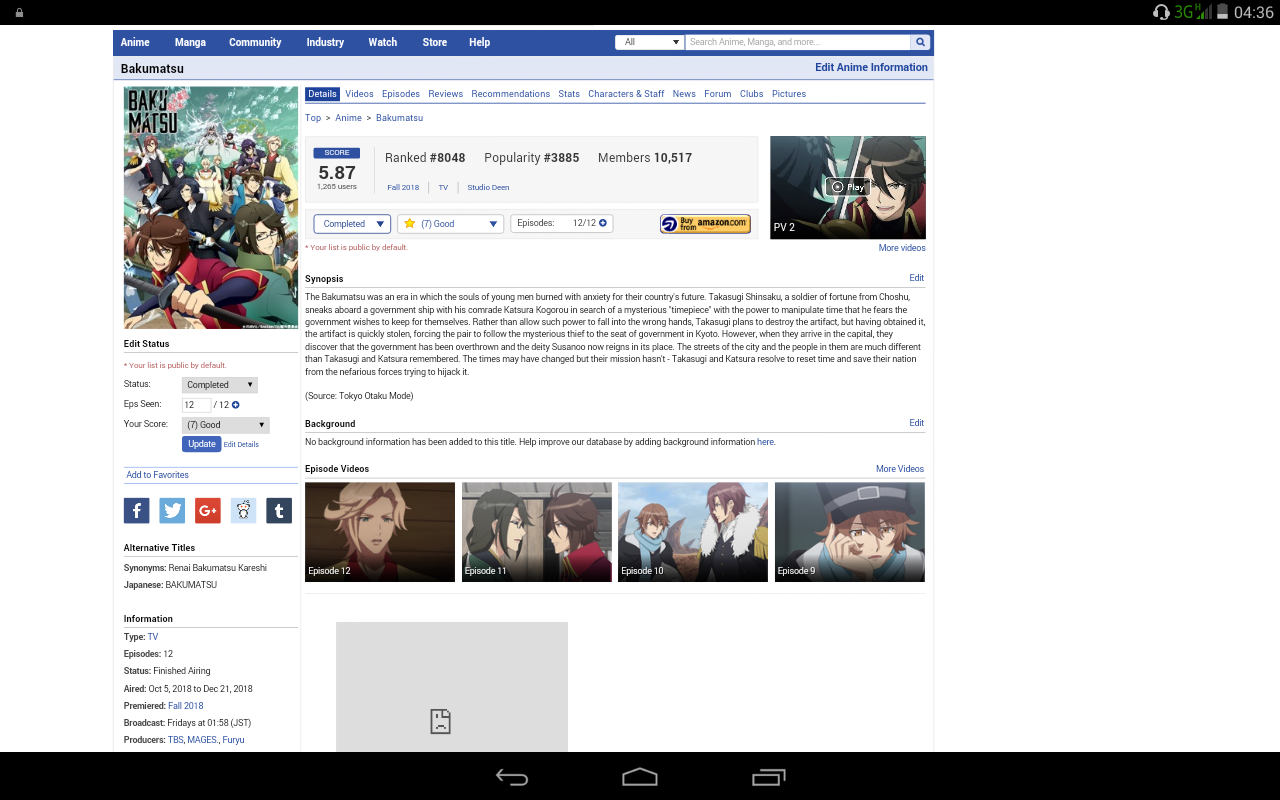The height and width of the screenshot is (800, 1280).
Task: Share on Facebook icon
Action: click(x=136, y=511)
